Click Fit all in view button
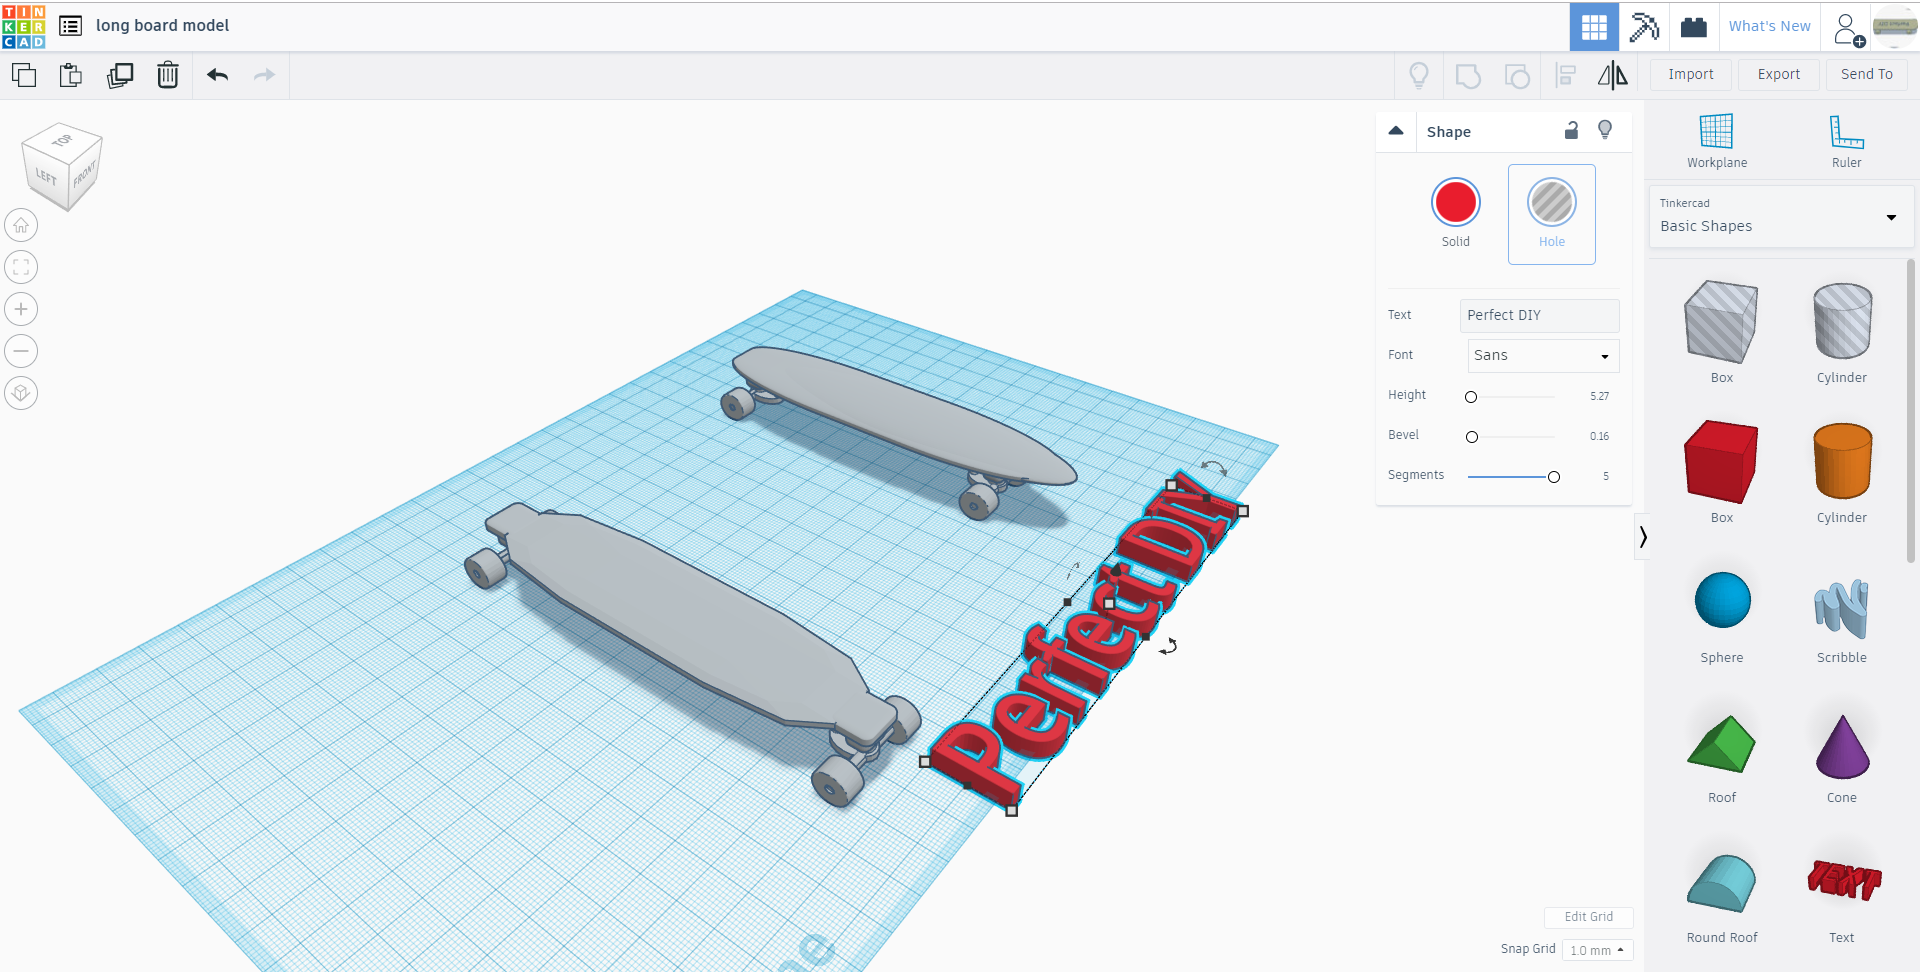Screen dimensions: 1920x972 21,268
